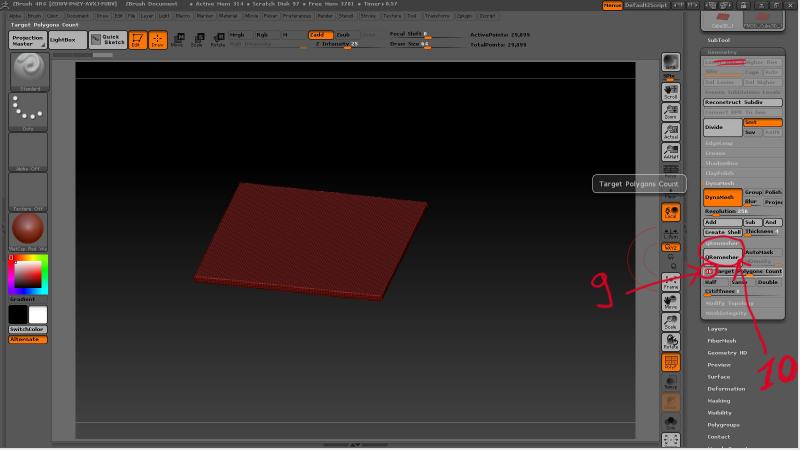Image resolution: width=800 pixels, height=450 pixels.
Task: Open the Brush menu
Action: coord(34,16)
